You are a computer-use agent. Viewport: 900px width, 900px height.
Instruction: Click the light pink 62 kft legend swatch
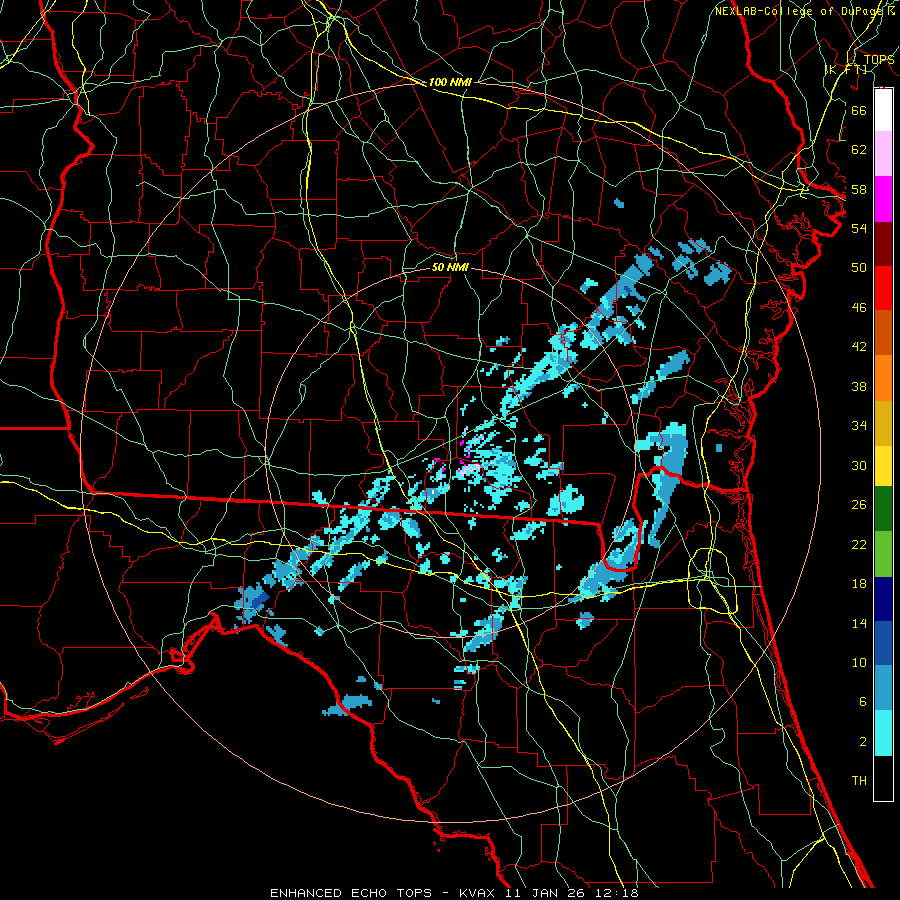tap(883, 154)
